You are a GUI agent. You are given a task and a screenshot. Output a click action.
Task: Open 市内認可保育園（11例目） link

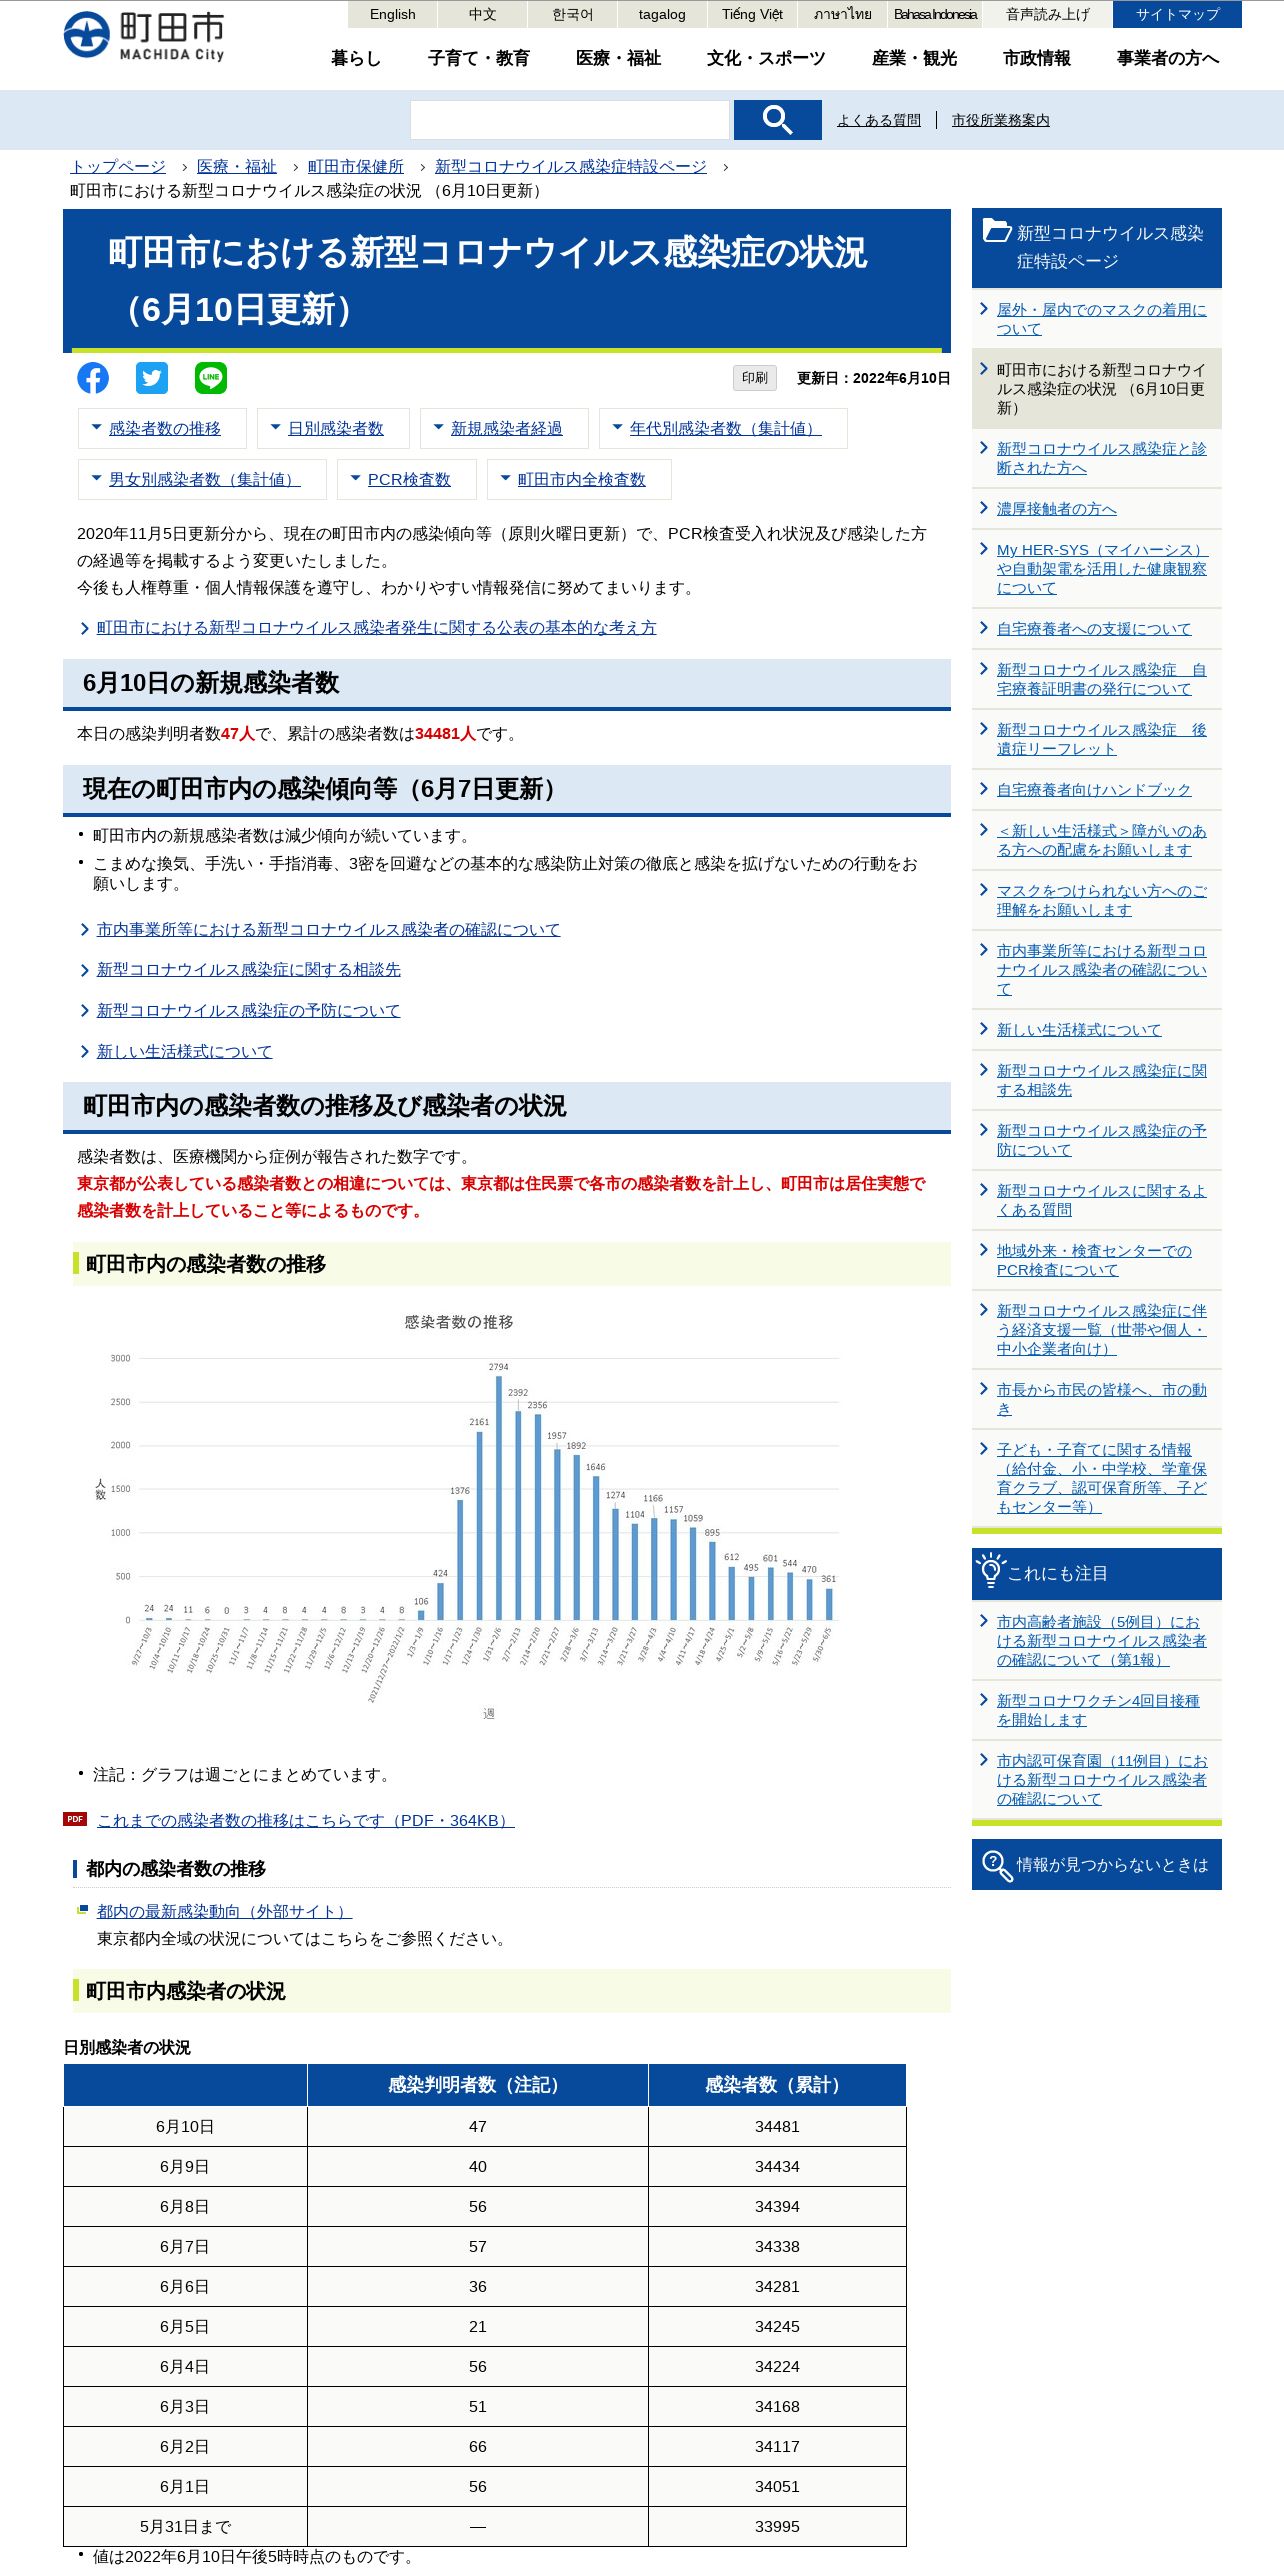point(1101,1779)
